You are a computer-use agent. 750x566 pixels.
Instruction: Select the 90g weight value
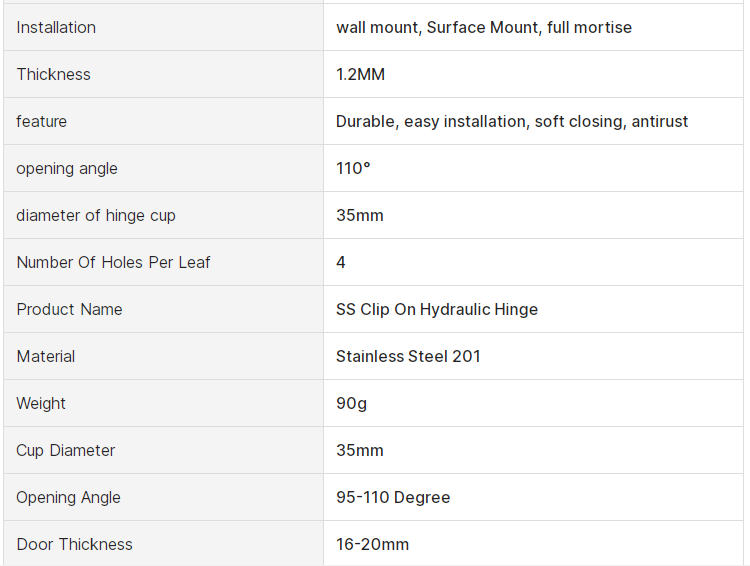click(352, 403)
